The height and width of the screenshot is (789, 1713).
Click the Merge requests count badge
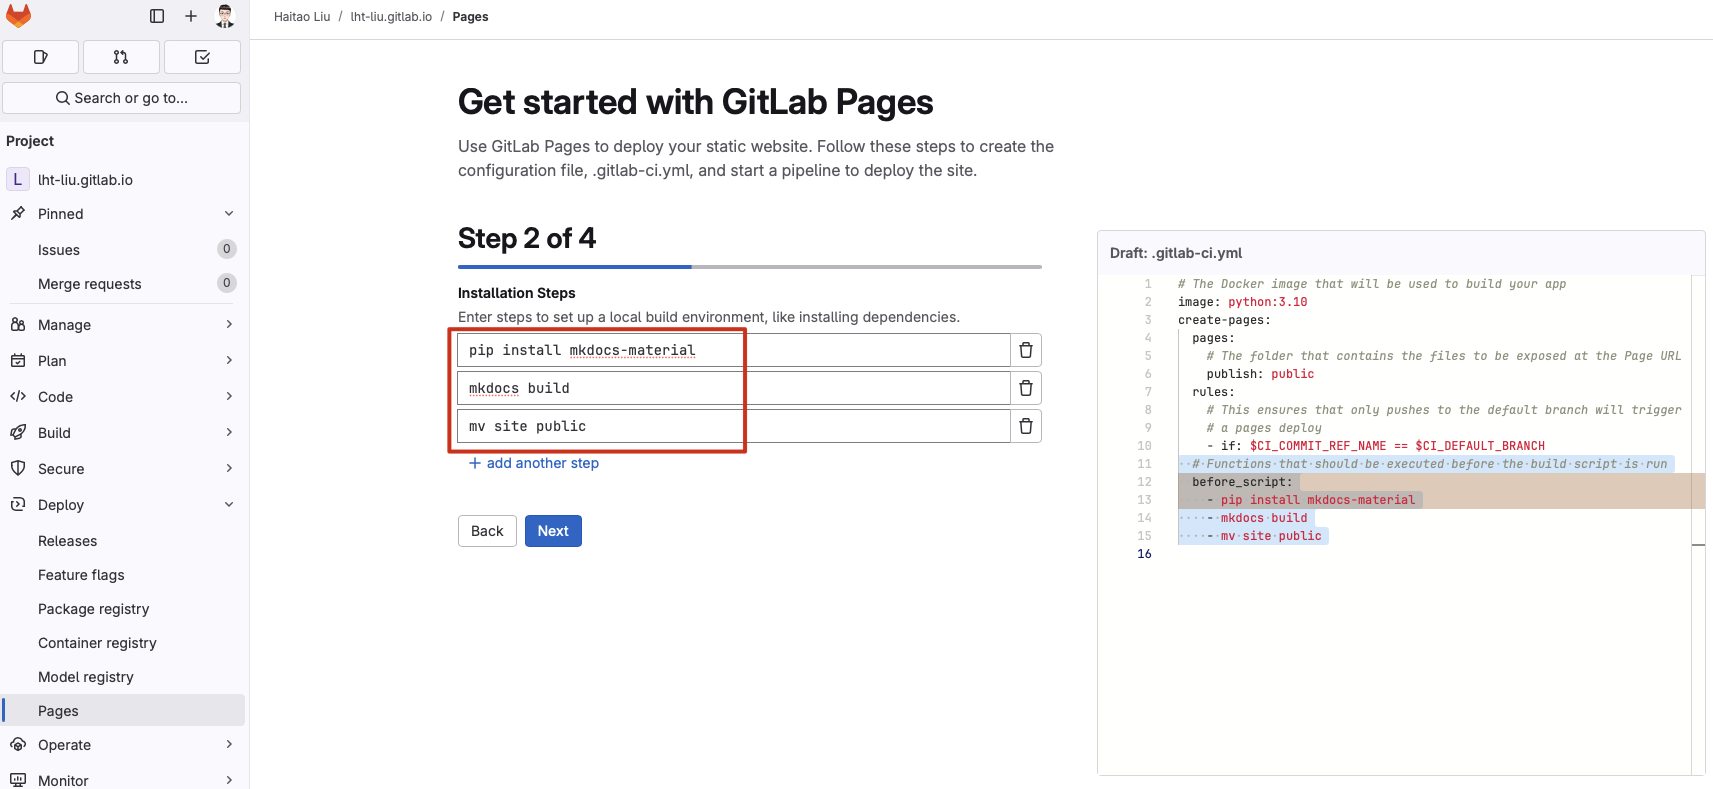227,283
